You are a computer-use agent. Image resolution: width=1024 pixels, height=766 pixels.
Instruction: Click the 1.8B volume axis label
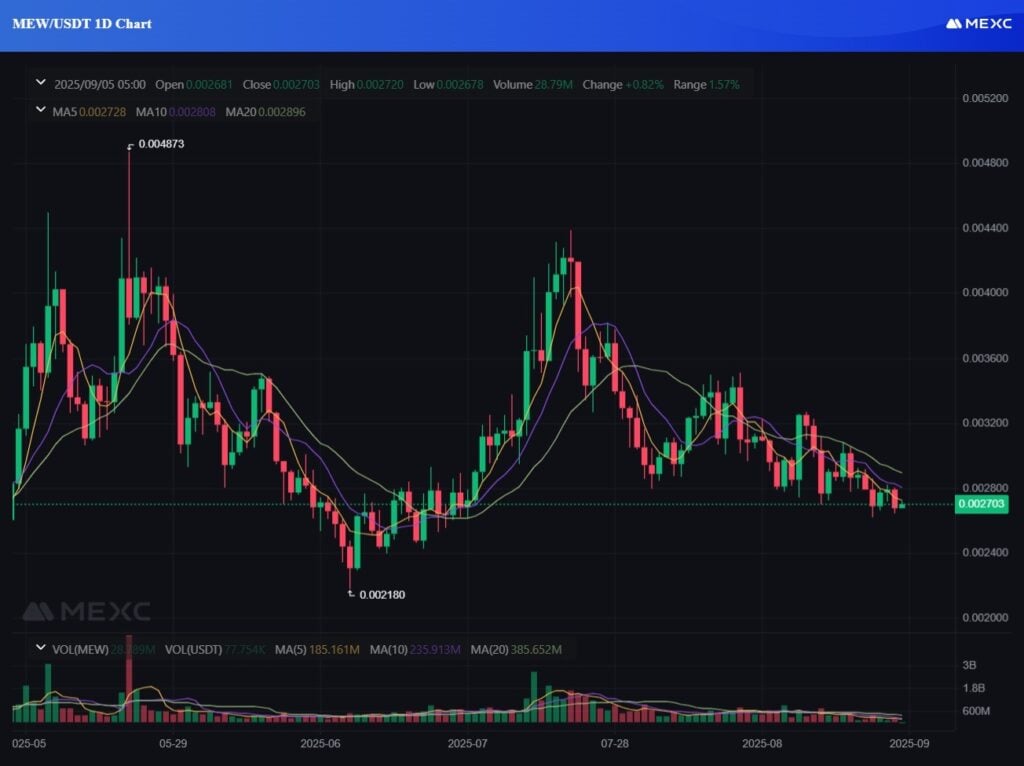click(x=974, y=688)
